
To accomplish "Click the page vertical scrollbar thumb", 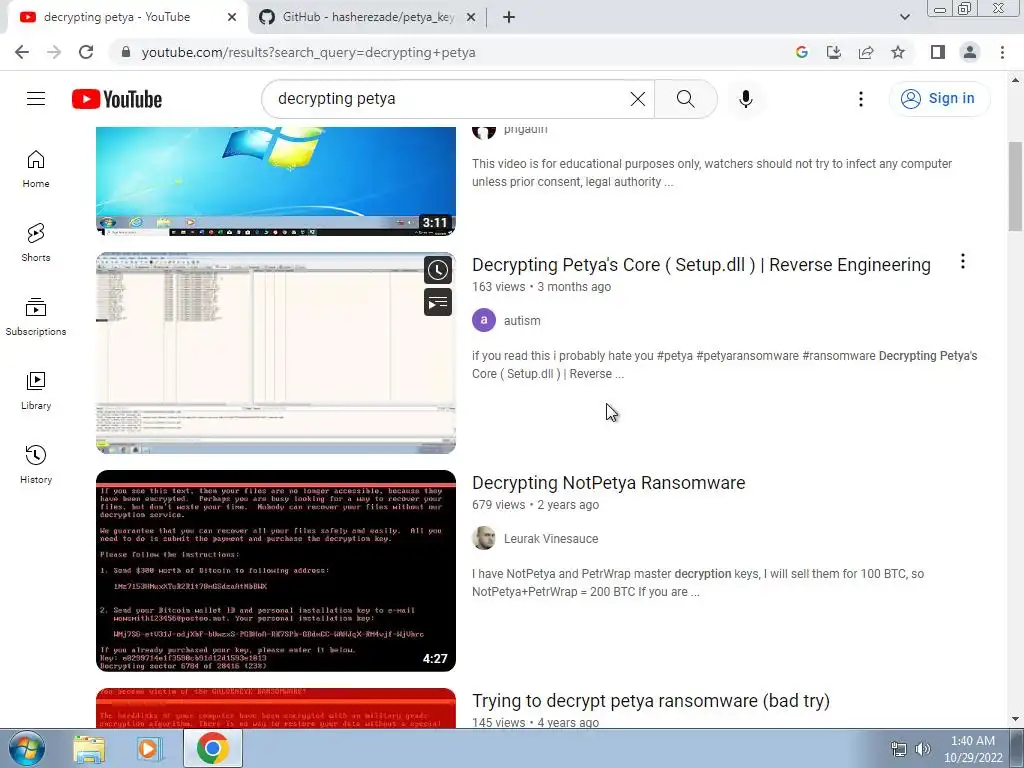I will [x=1015, y=186].
